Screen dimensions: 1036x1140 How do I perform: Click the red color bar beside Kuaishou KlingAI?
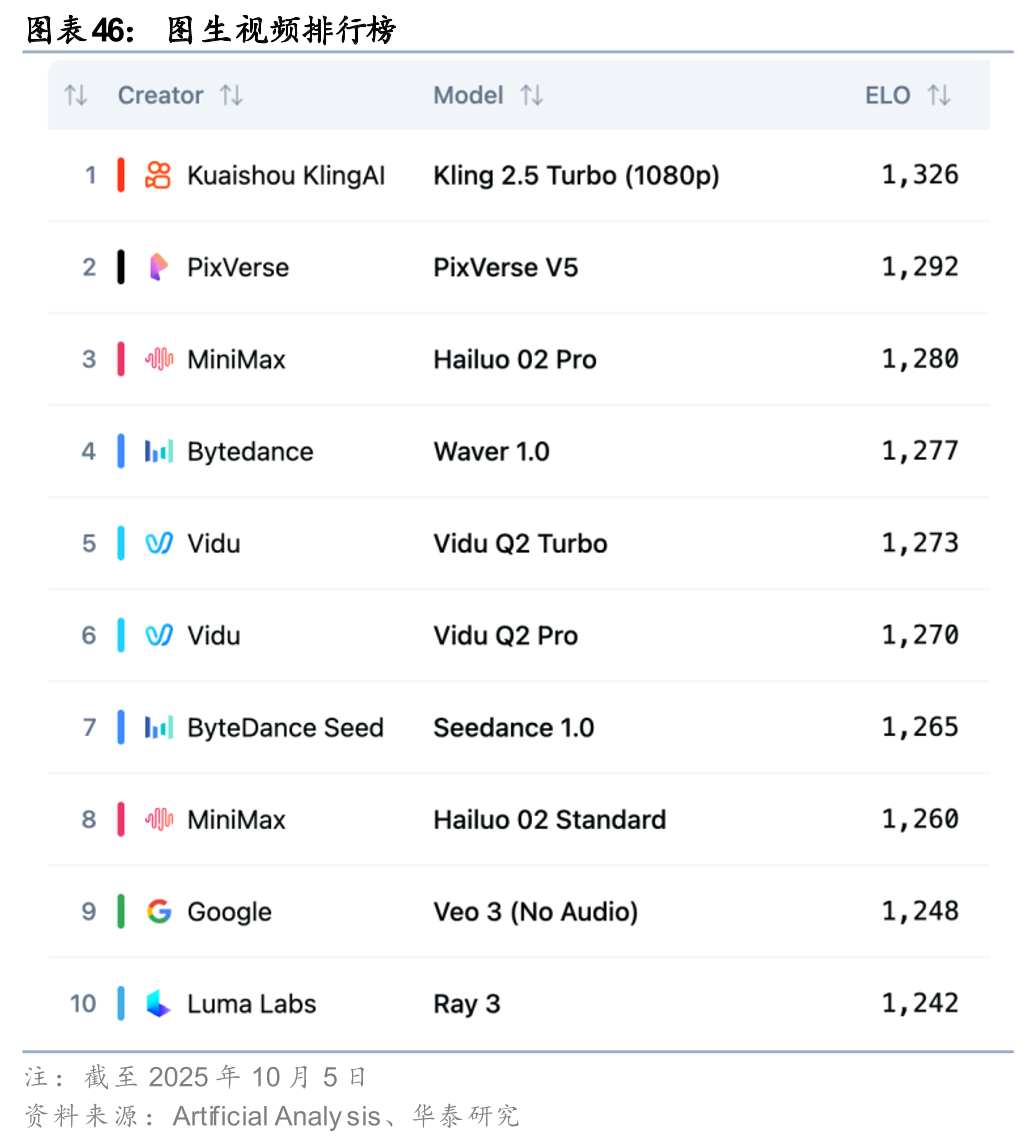(x=121, y=175)
